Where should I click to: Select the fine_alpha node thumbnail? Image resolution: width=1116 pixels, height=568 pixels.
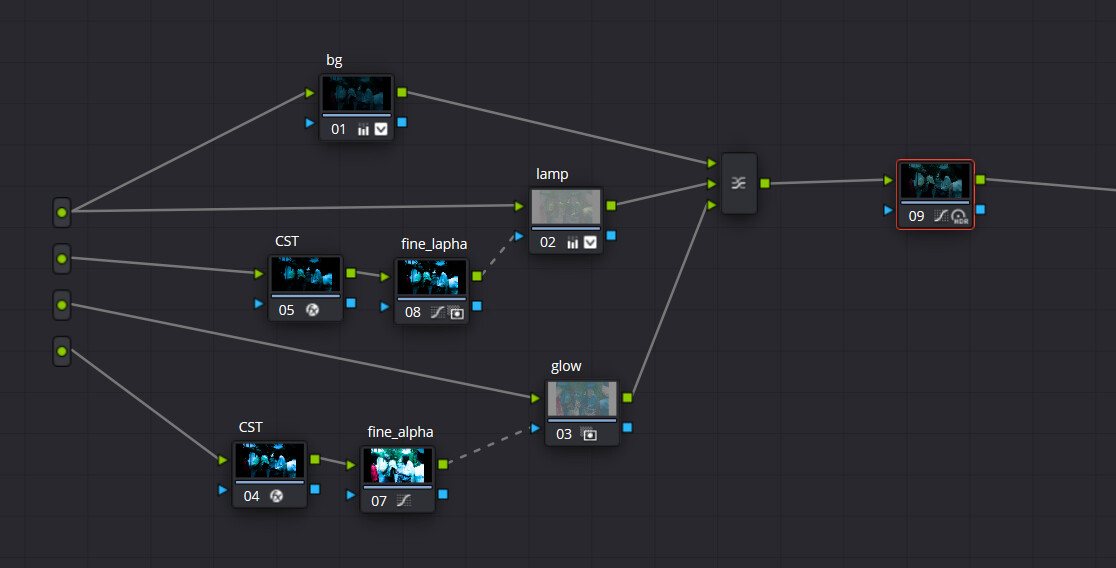click(398, 465)
